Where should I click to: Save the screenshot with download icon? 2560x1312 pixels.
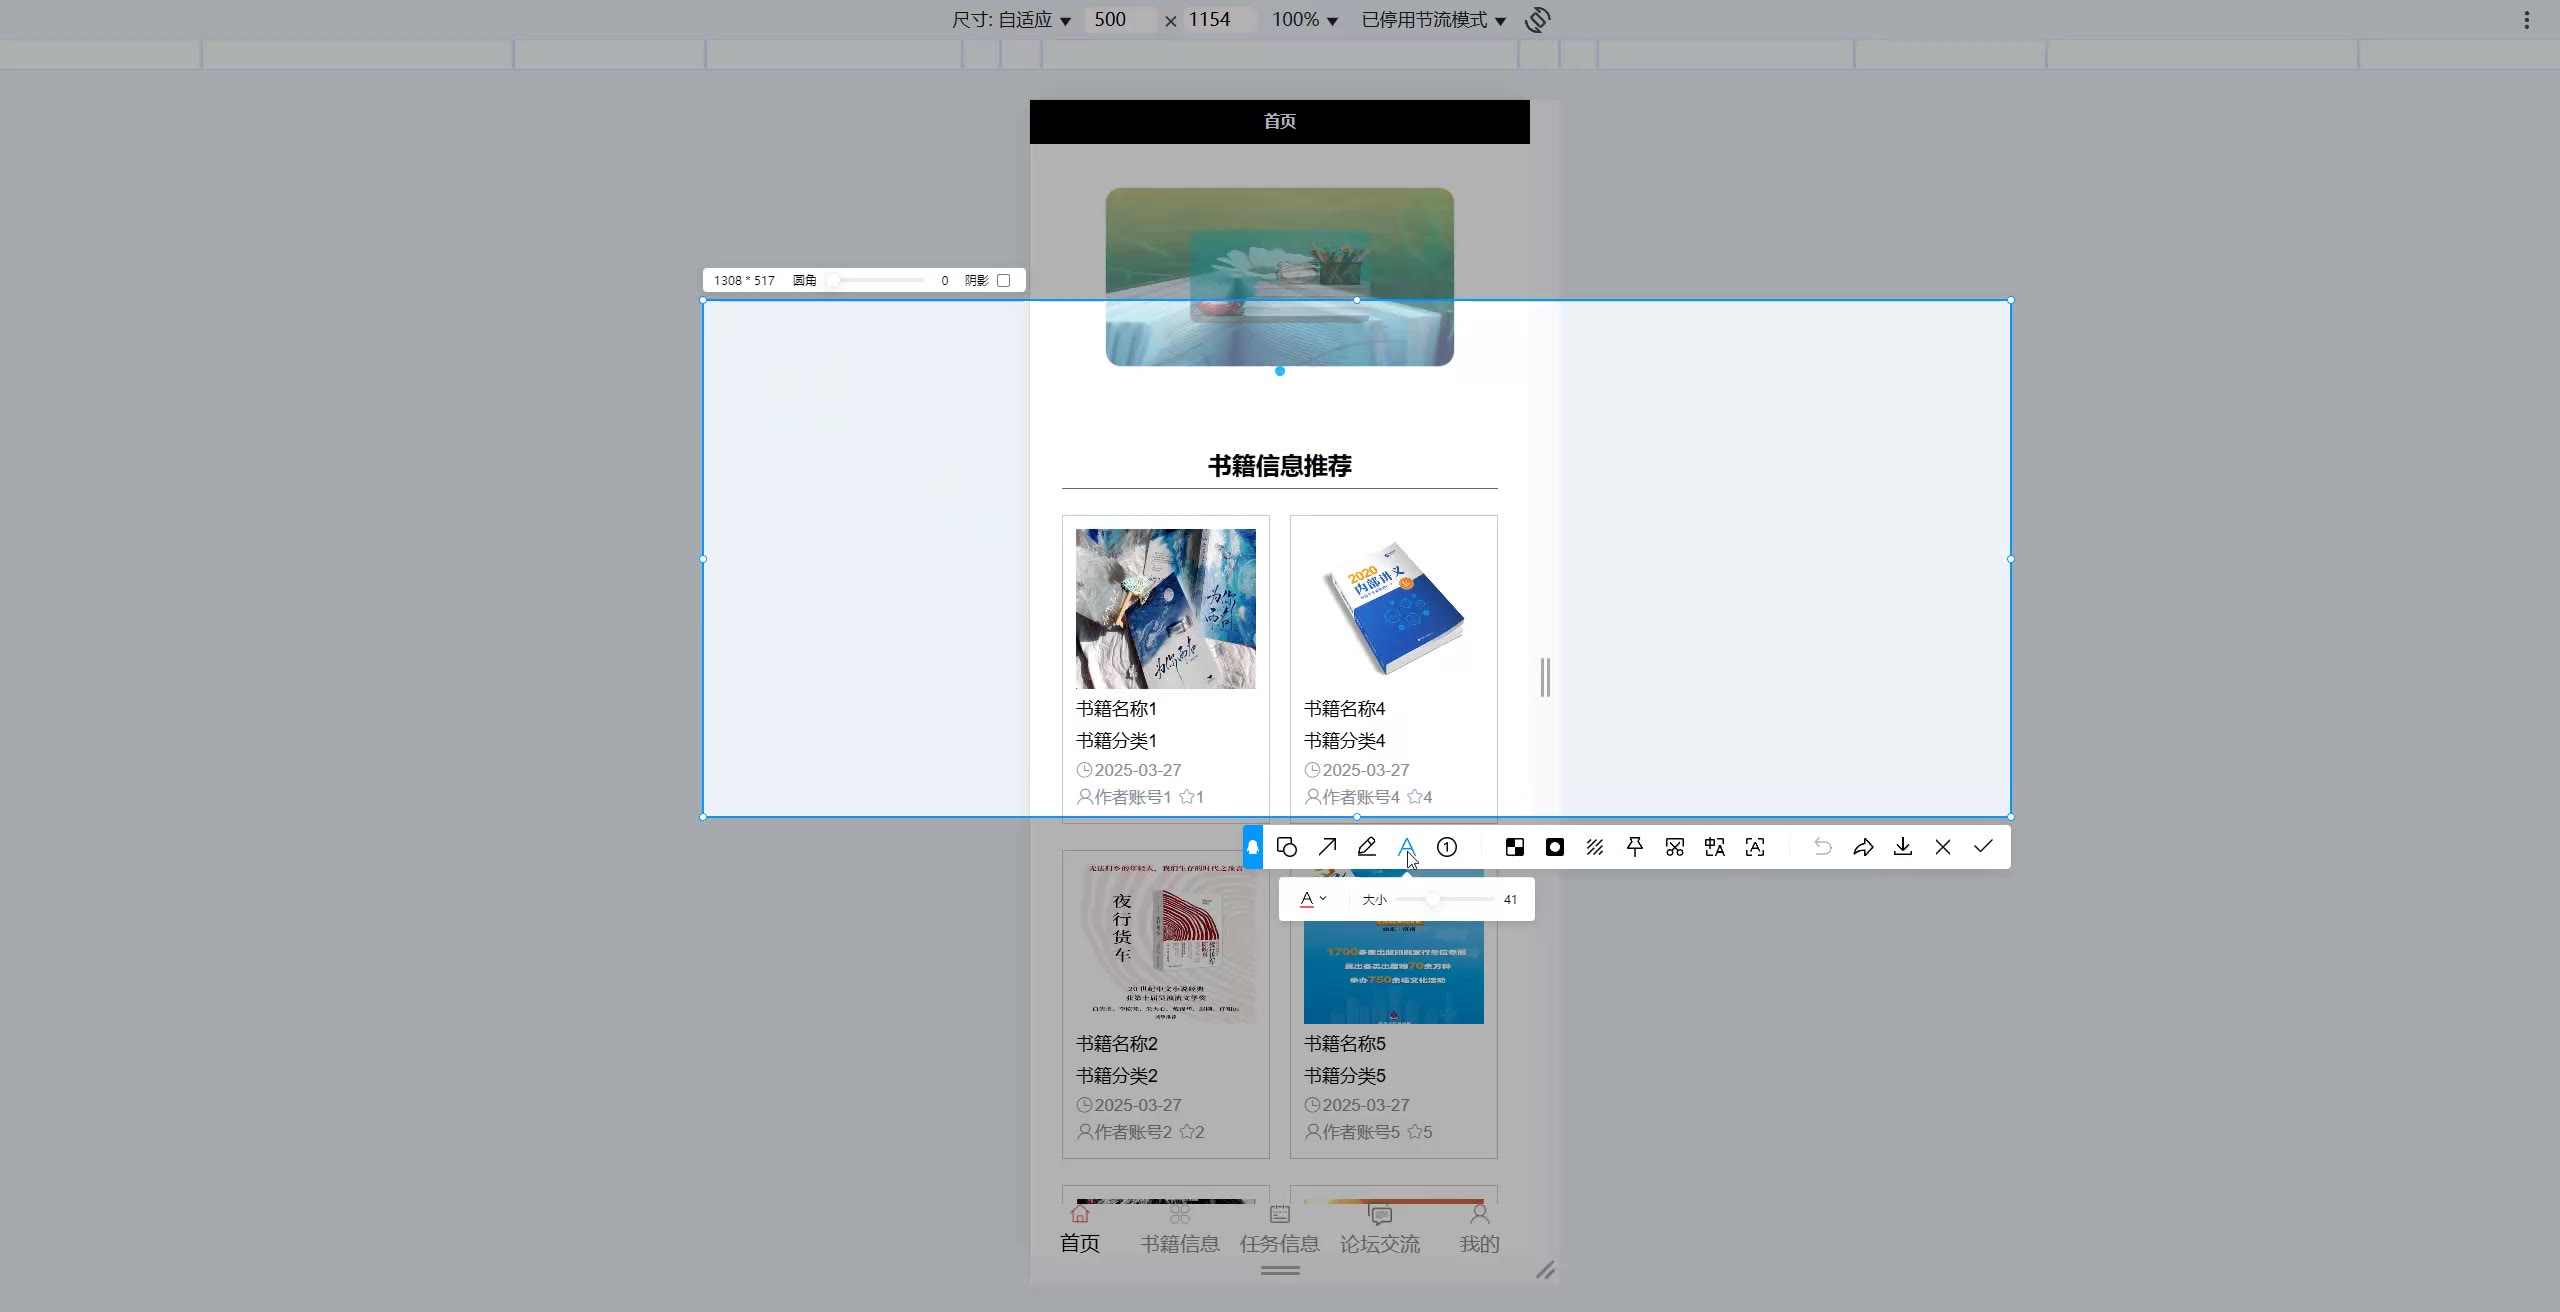(1903, 847)
